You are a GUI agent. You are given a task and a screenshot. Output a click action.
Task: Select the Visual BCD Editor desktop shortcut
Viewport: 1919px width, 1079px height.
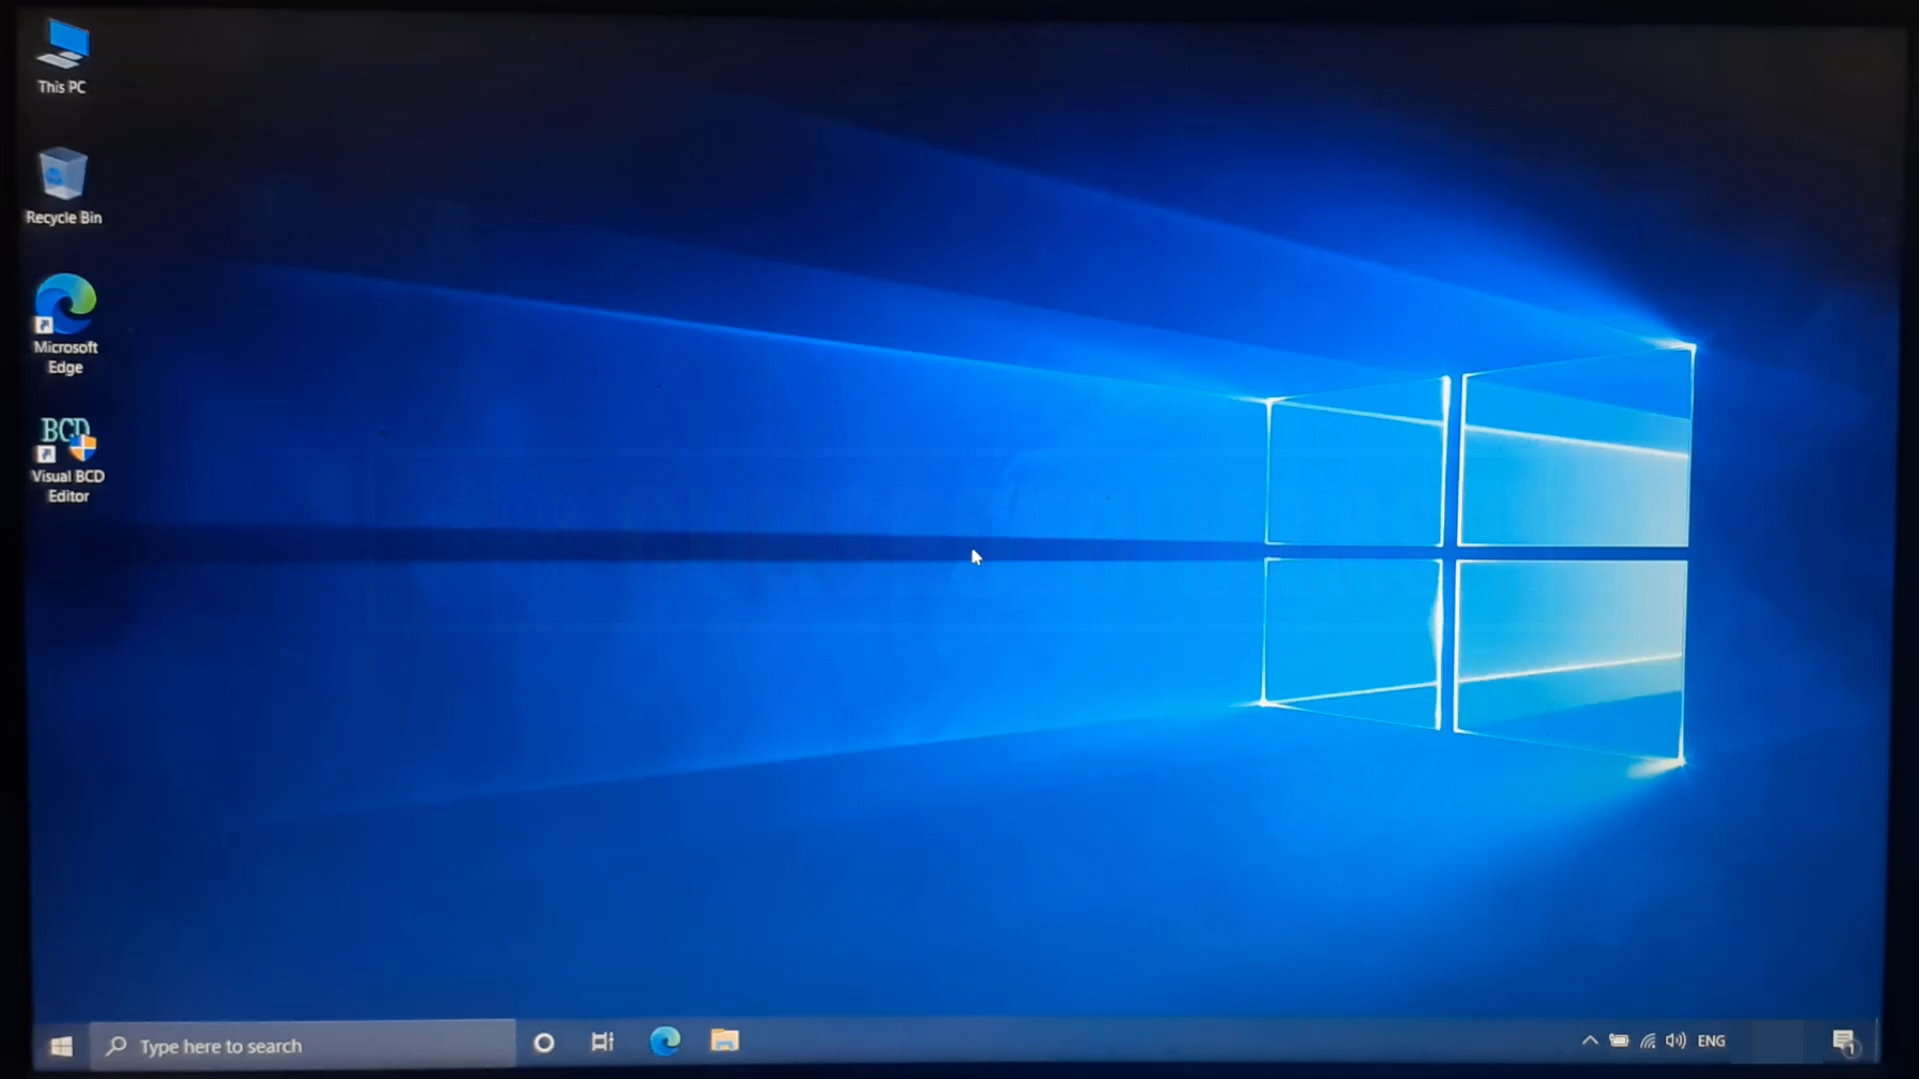(67, 459)
